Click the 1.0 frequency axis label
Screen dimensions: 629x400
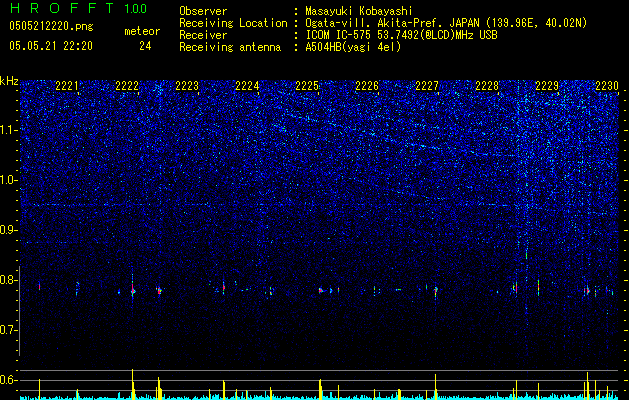point(9,180)
